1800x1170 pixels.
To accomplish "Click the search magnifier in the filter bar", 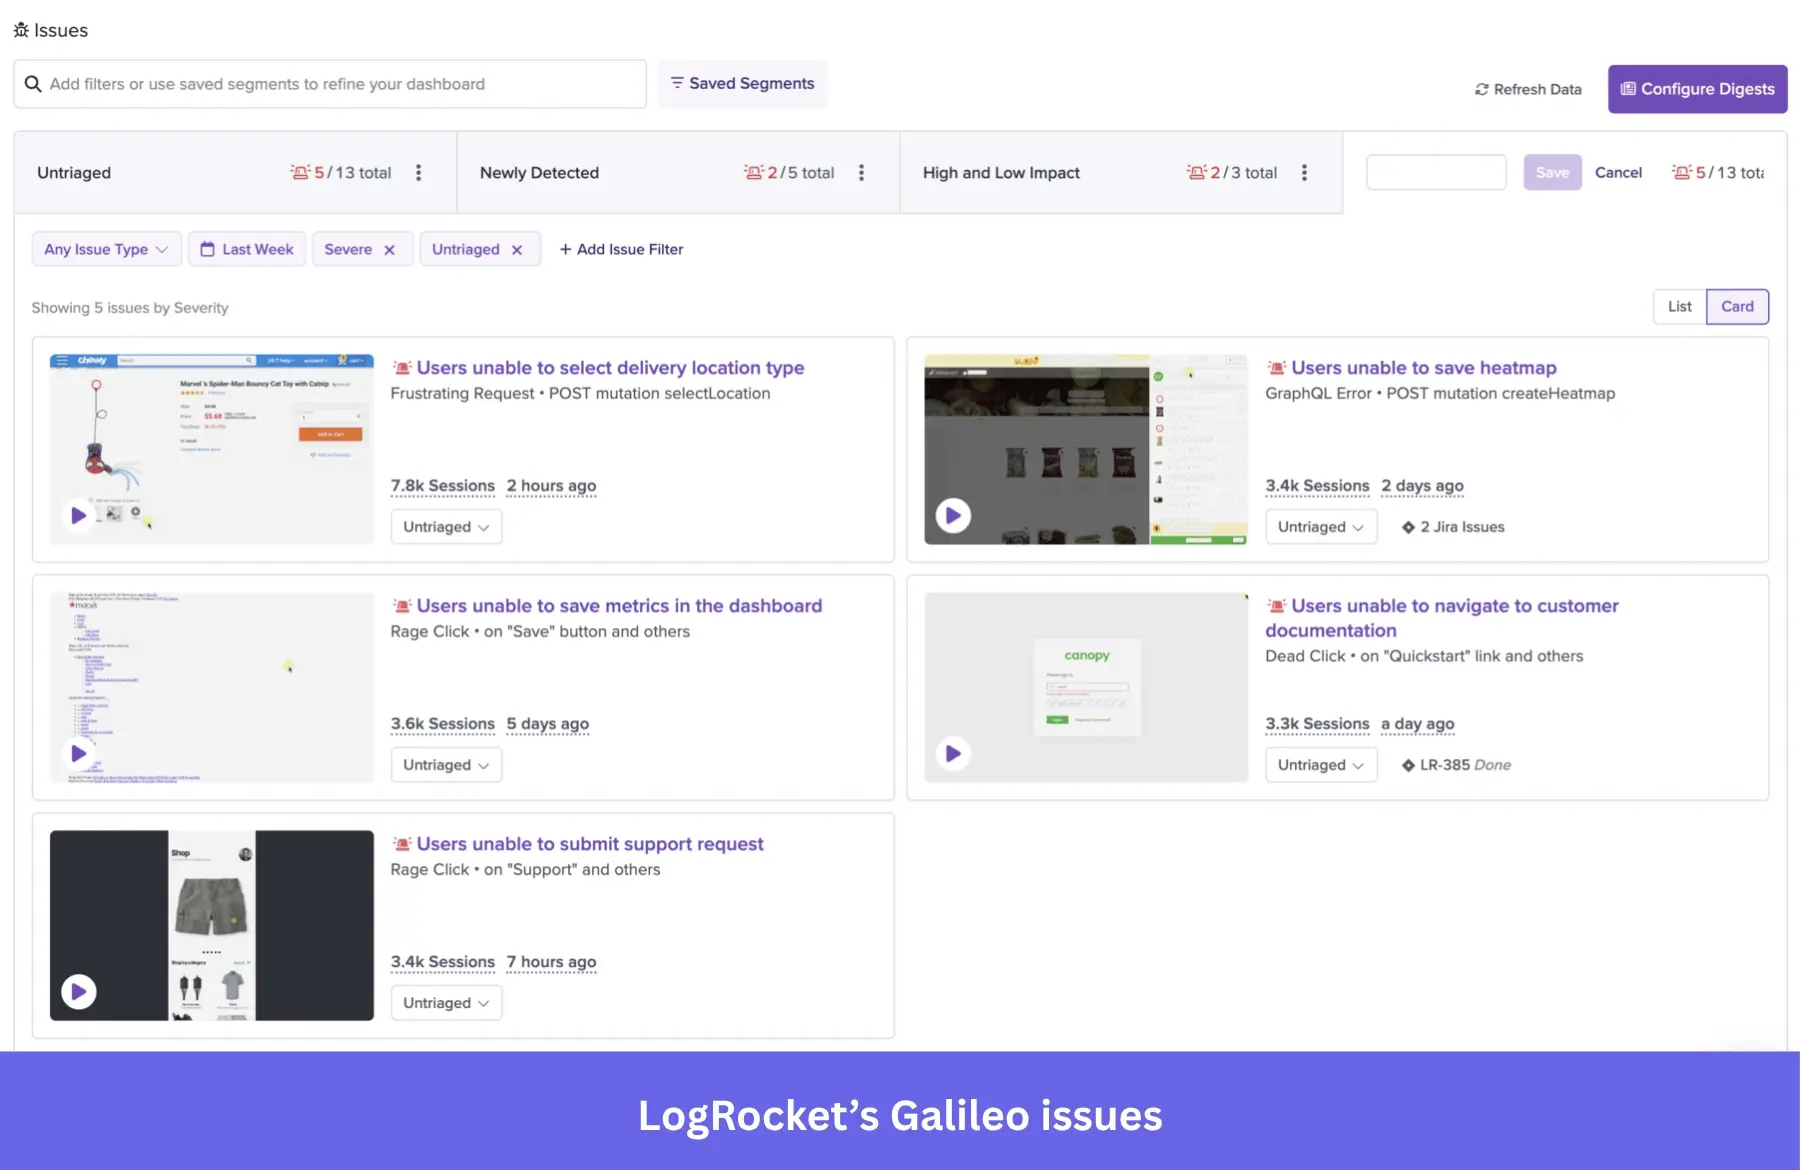I will pos(34,84).
